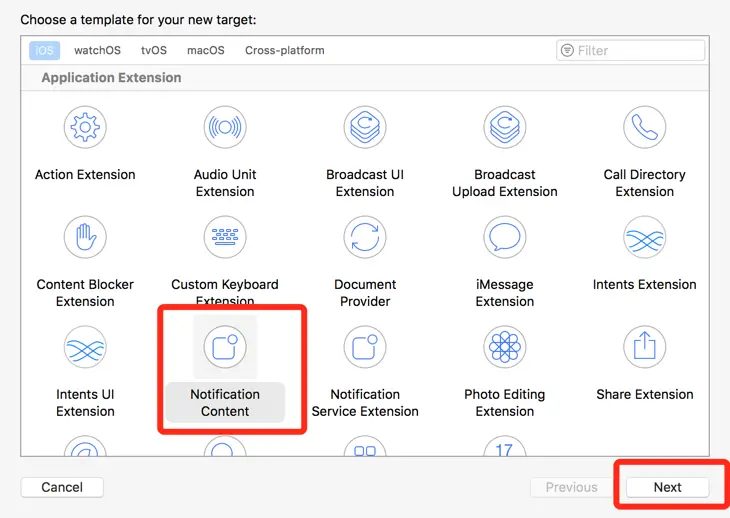Select the Broadcast Upload Extension icon
The width and height of the screenshot is (730, 518).
pos(505,127)
